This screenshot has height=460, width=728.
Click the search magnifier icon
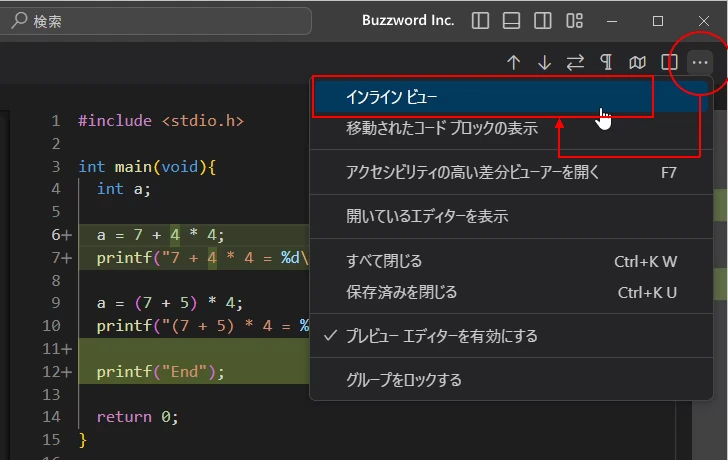pyautogui.click(x=19, y=20)
